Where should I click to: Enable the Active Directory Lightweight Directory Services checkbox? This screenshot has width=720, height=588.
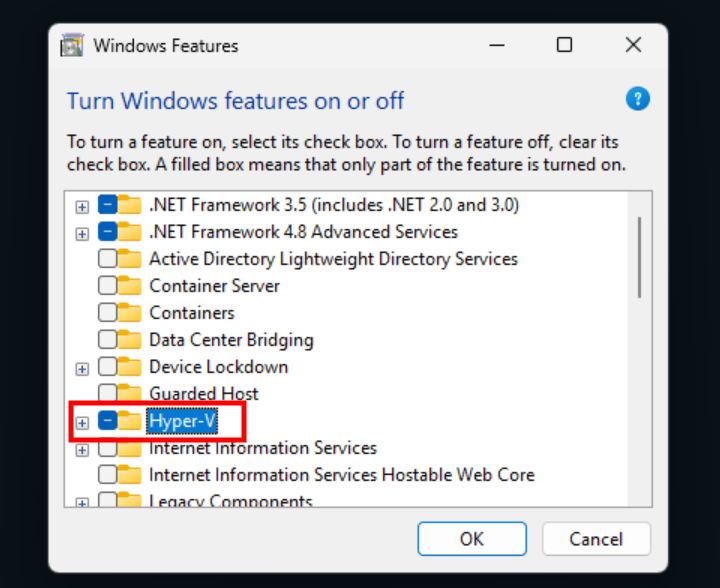(x=107, y=259)
